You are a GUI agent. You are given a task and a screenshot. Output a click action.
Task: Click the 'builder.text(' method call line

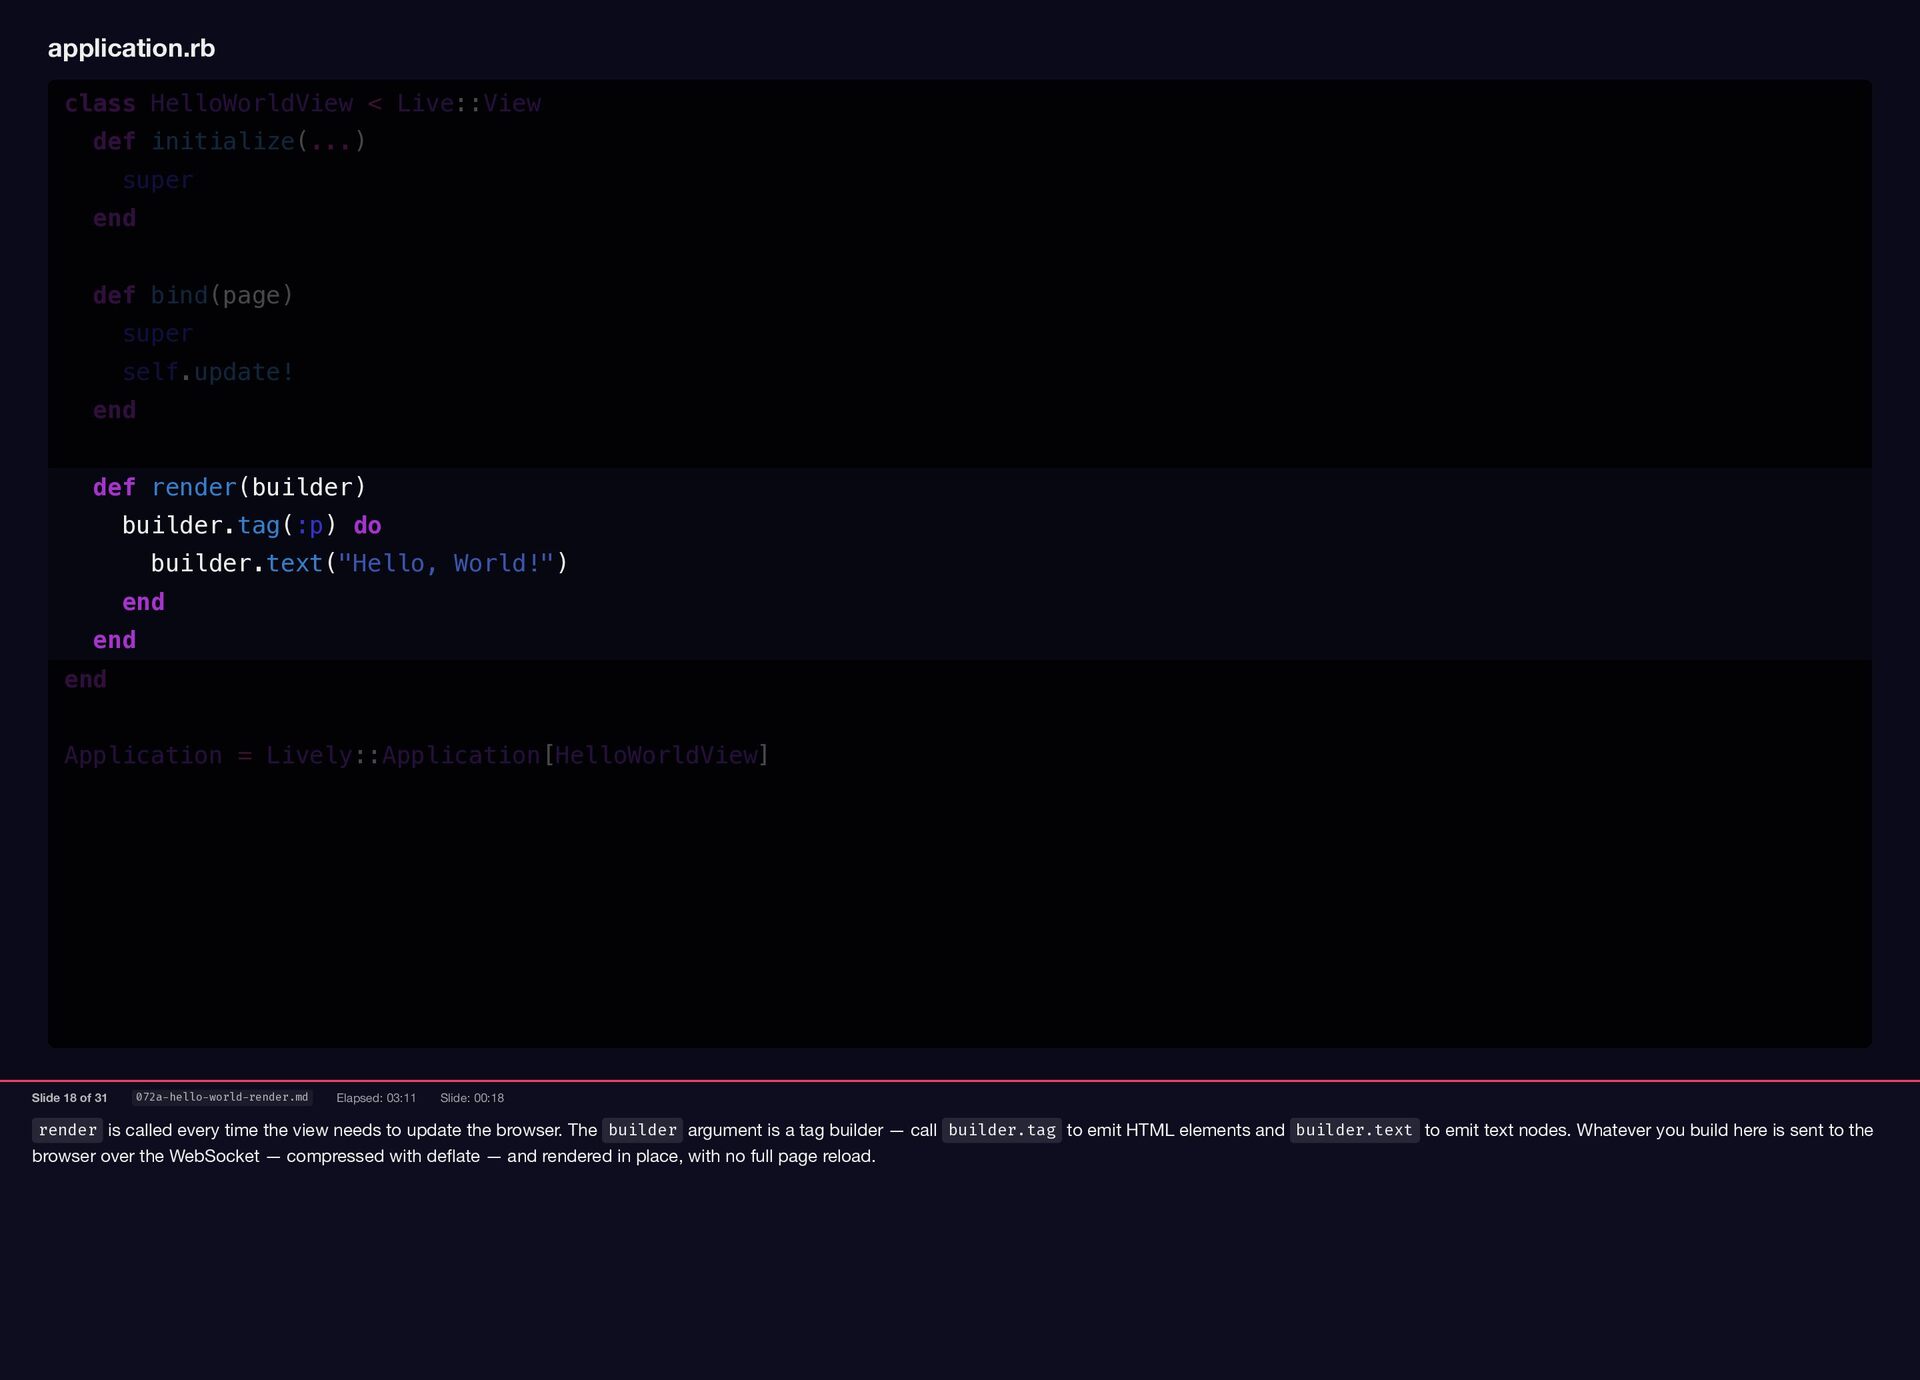(x=359, y=564)
